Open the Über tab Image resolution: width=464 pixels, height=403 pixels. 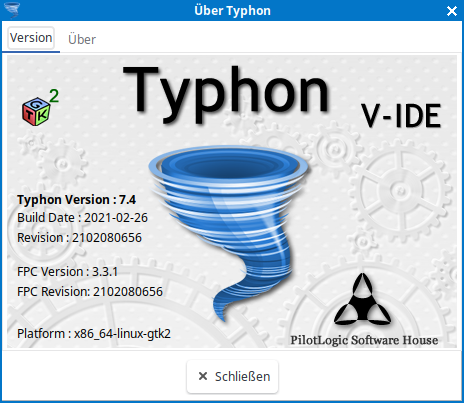tap(82, 39)
